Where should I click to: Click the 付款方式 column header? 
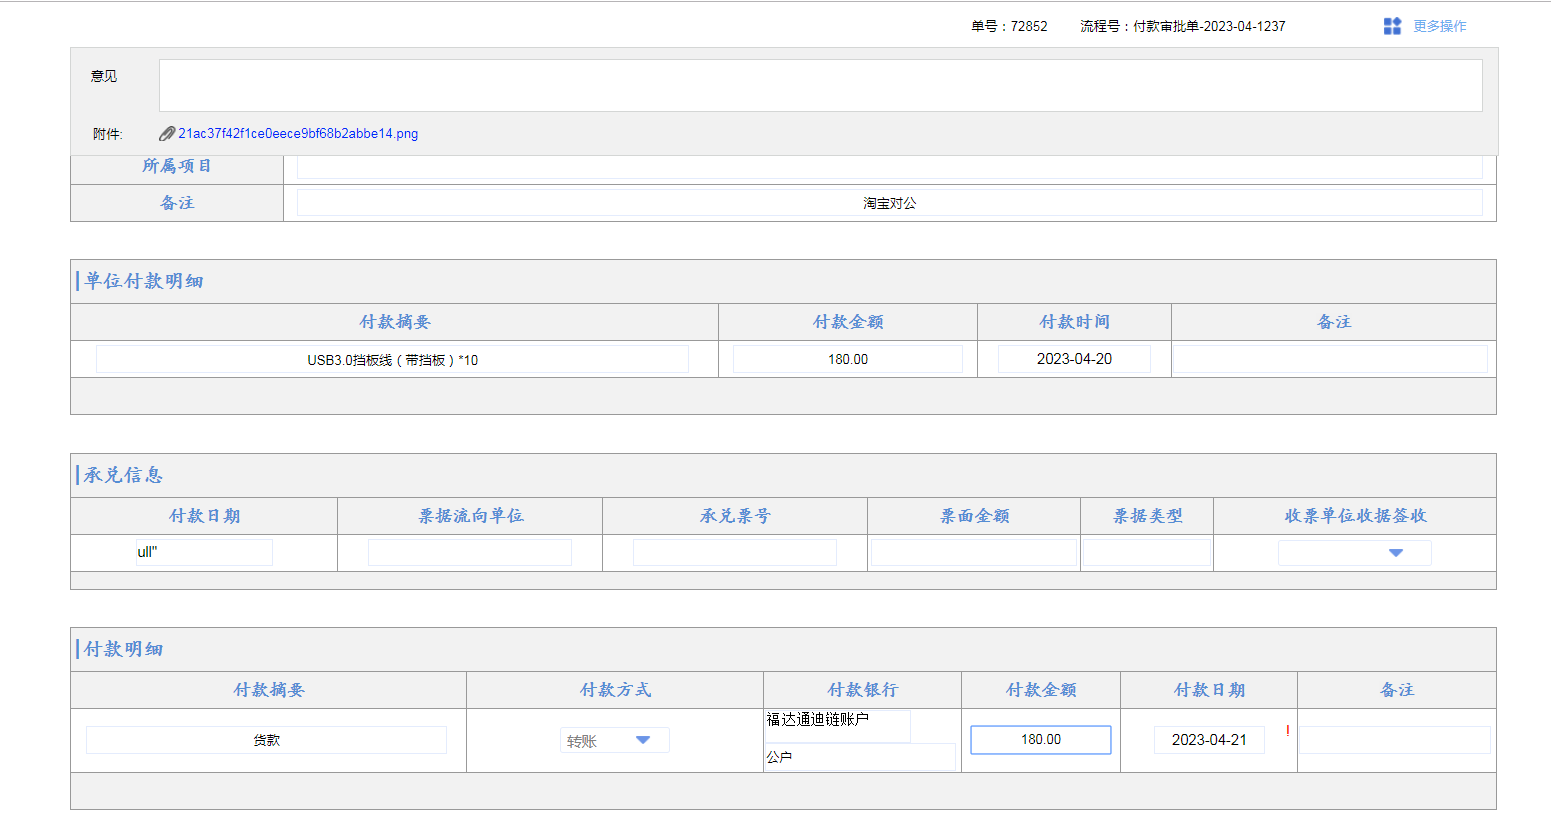point(615,690)
